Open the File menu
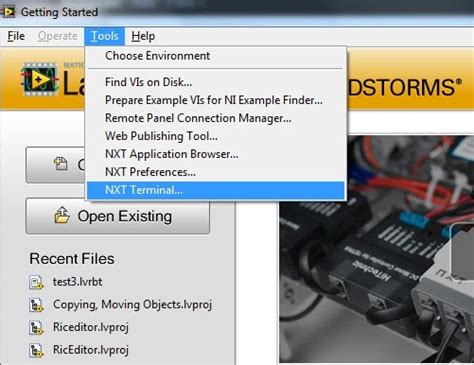Image resolution: width=474 pixels, height=365 pixels. [16, 36]
